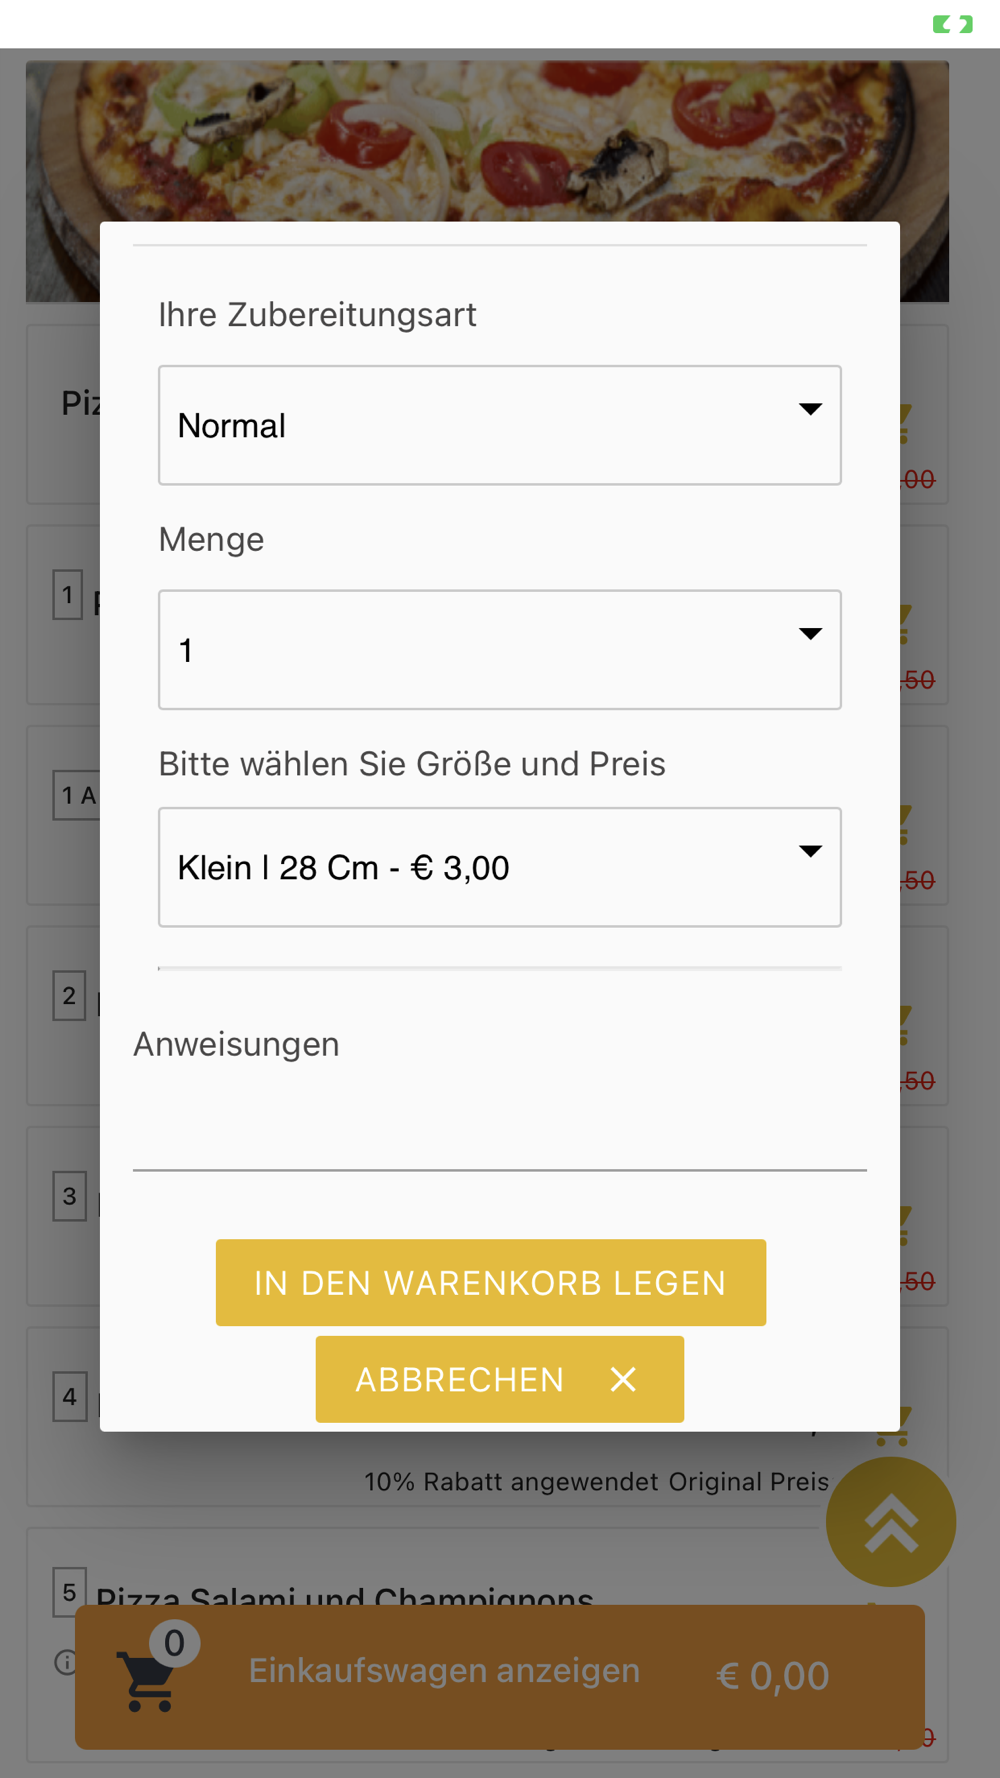Click the cart total € 0,00
This screenshot has height=1778, width=1000.
(773, 1676)
